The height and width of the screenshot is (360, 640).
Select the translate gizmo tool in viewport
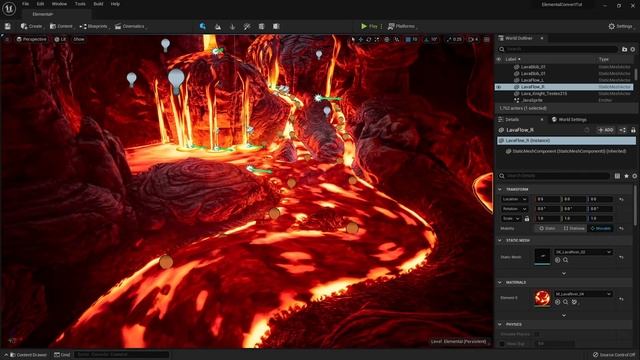361,39
